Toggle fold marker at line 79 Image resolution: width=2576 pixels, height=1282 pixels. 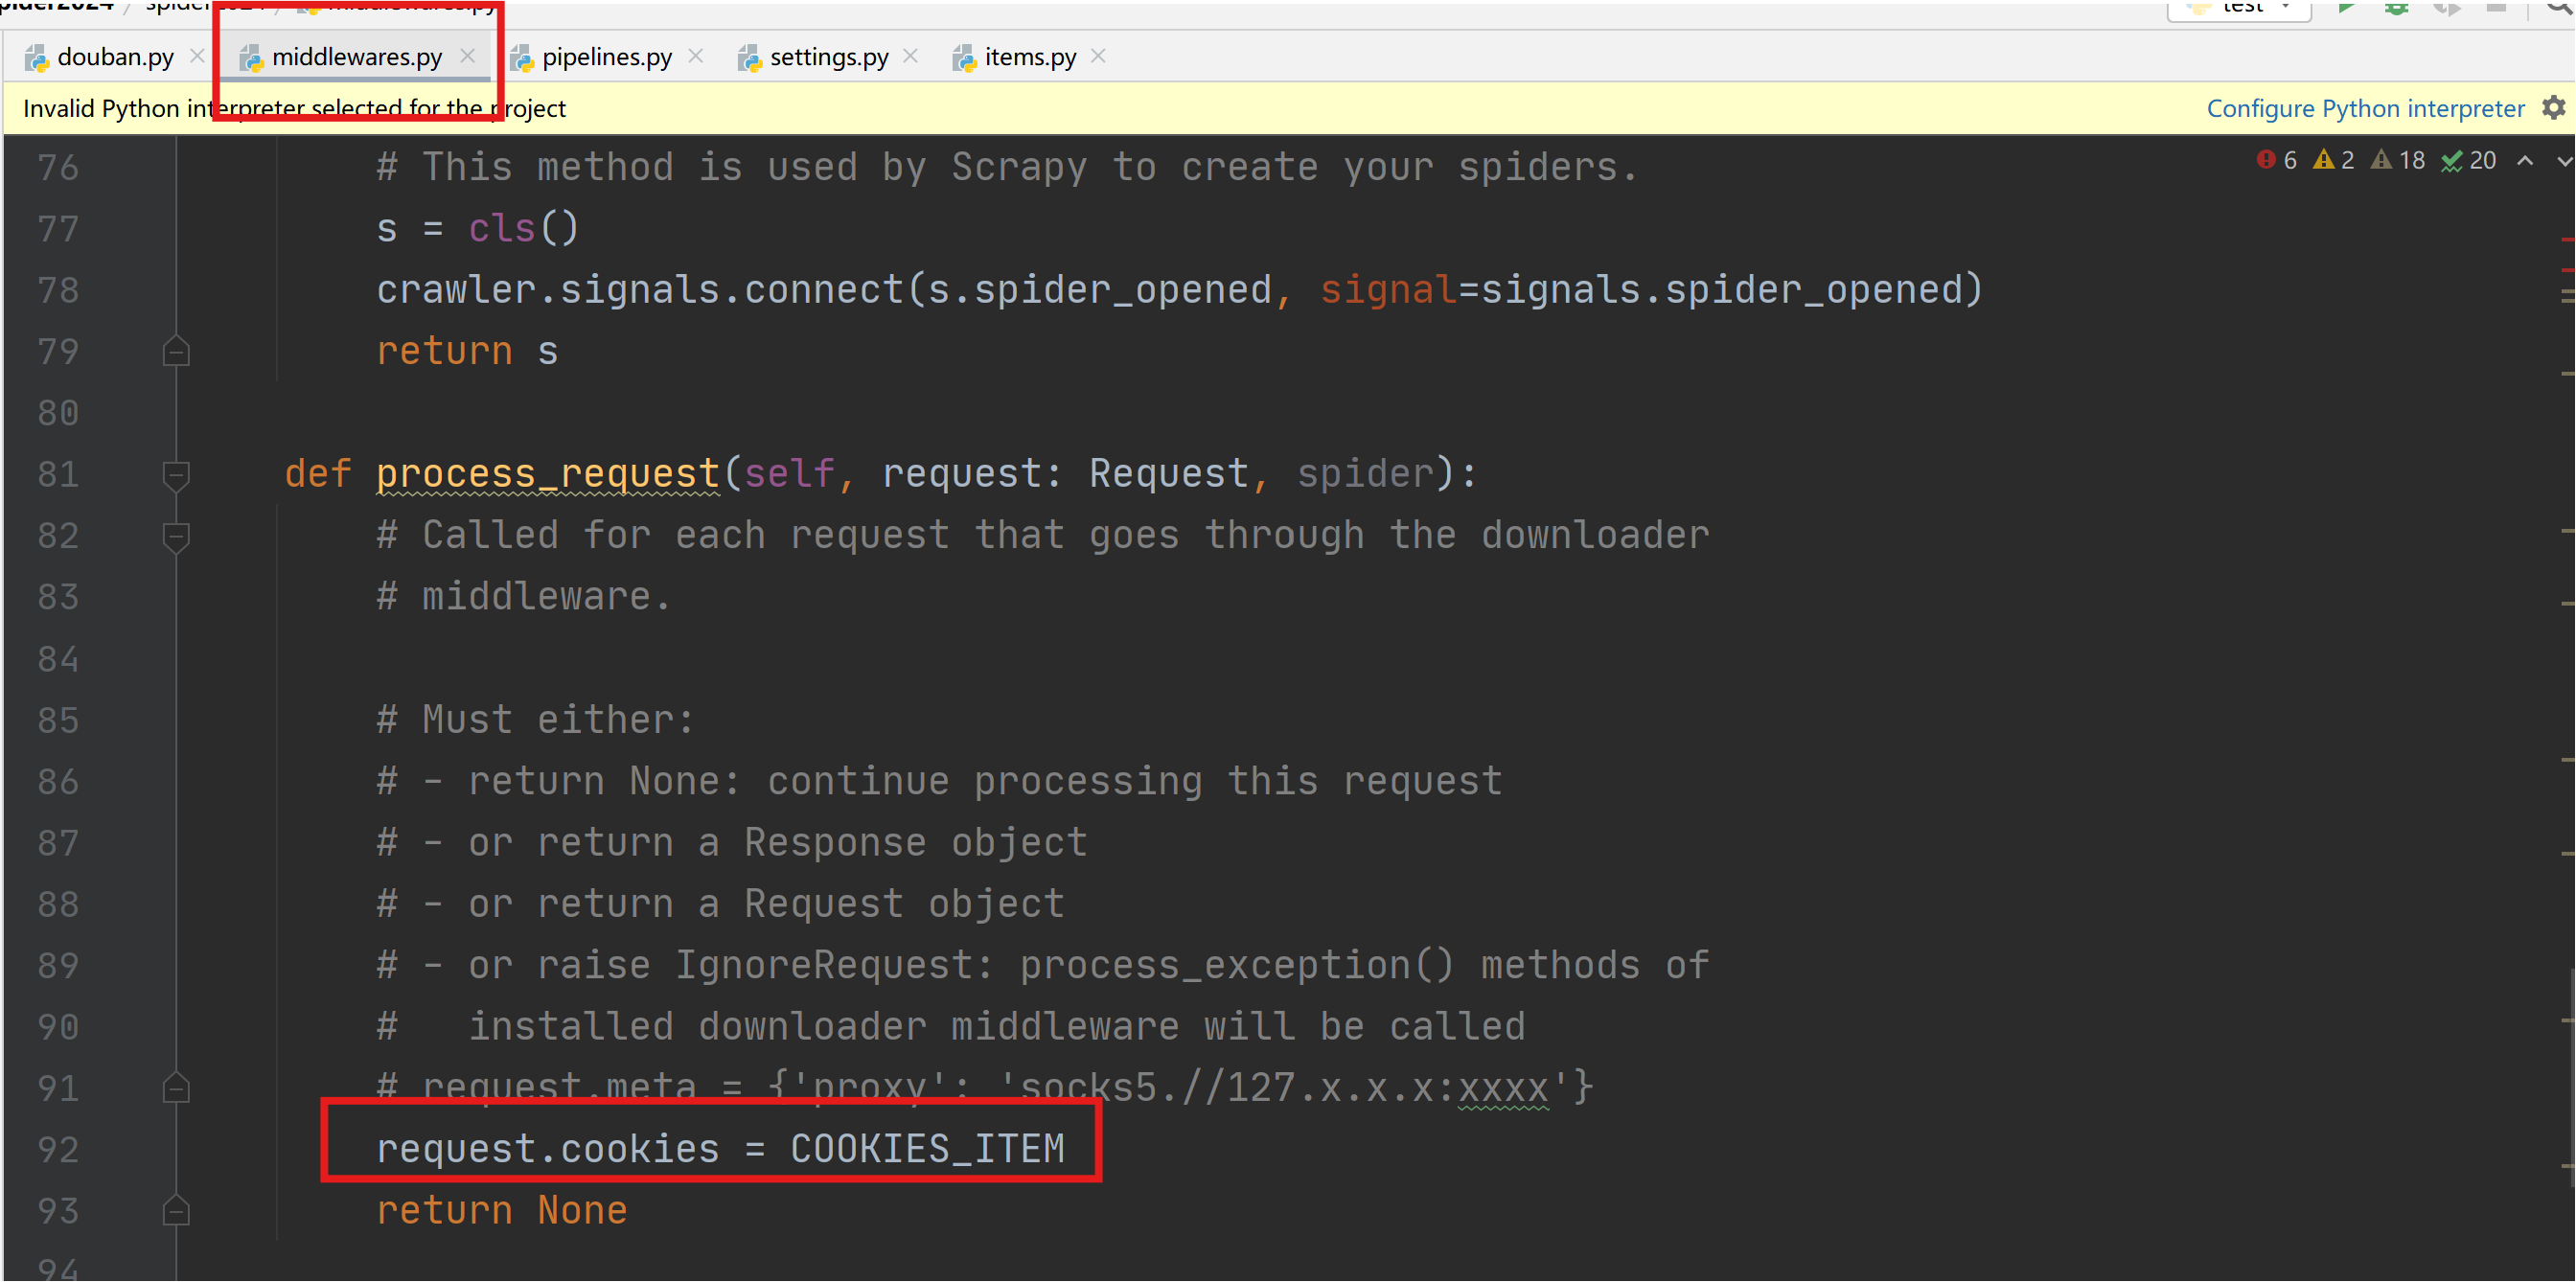[176, 351]
